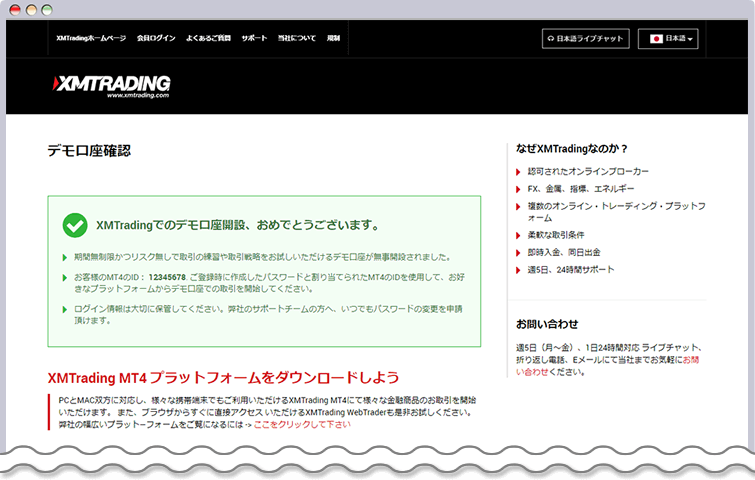Open 当社について menu item

click(297, 38)
